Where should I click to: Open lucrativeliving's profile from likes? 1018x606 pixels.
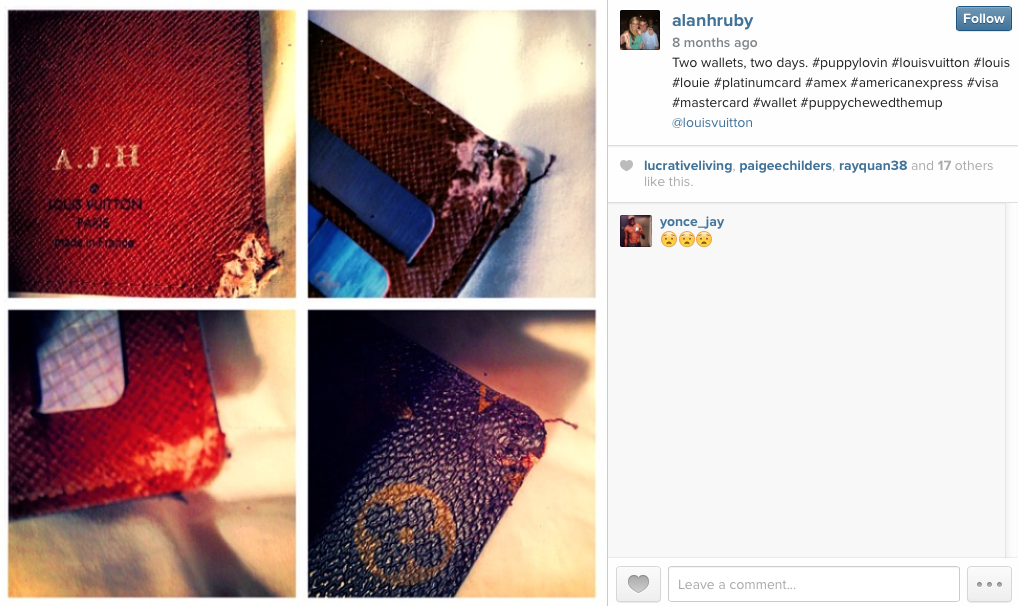[x=688, y=166]
